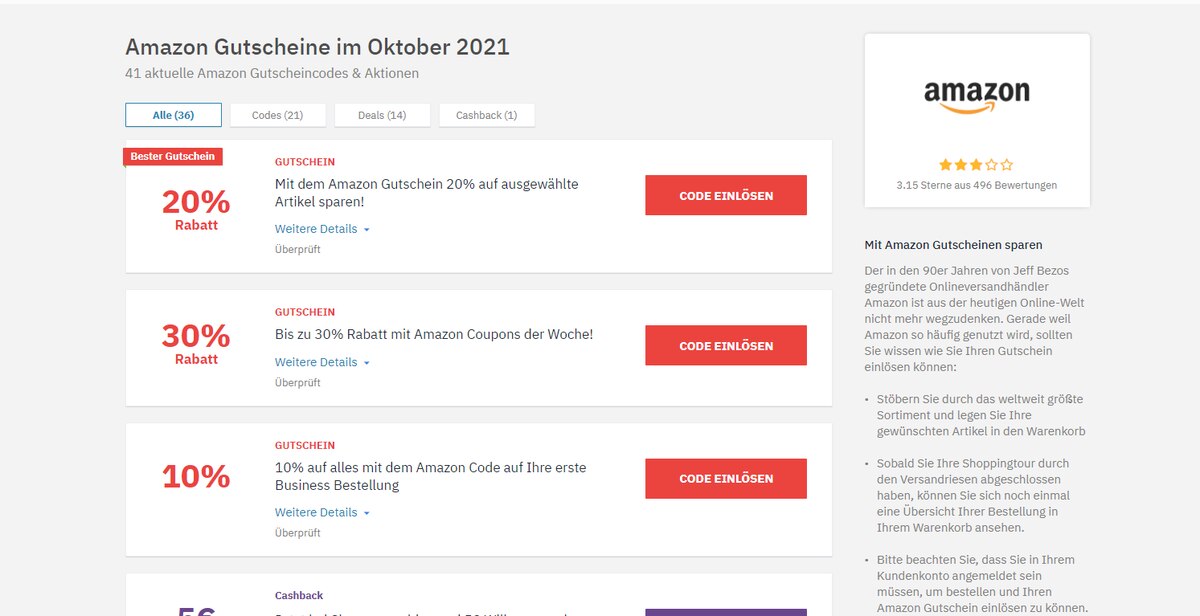Click the Bester Gutschein red badge

pyautogui.click(x=173, y=156)
